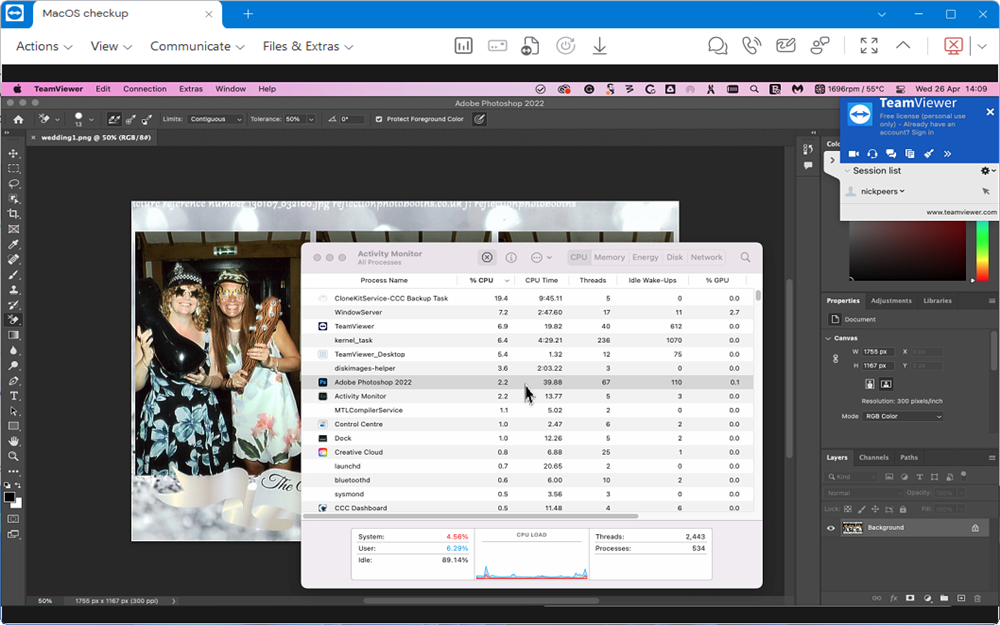
Task: Click the Photoshop Home icon
Action: [17, 119]
